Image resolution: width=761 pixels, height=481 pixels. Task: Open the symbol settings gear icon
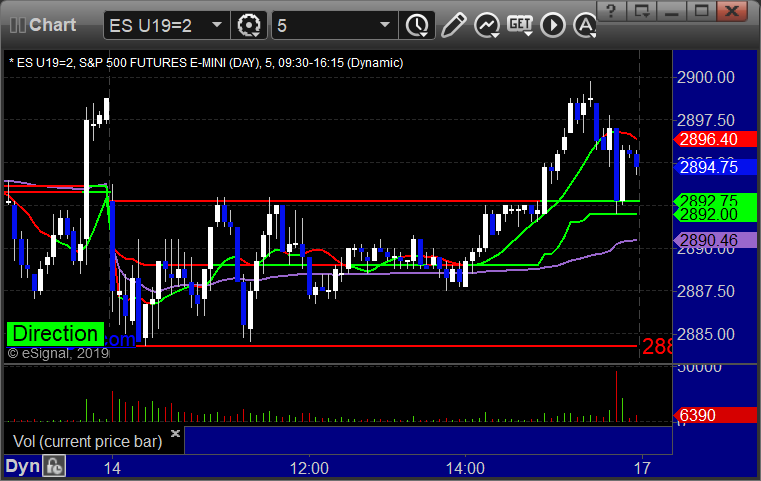coord(249,25)
